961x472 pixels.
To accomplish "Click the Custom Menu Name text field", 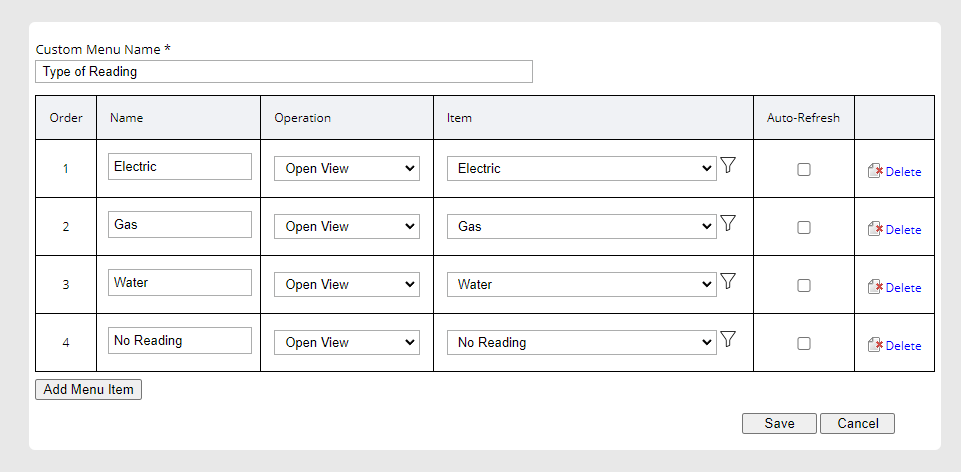I will (x=284, y=72).
